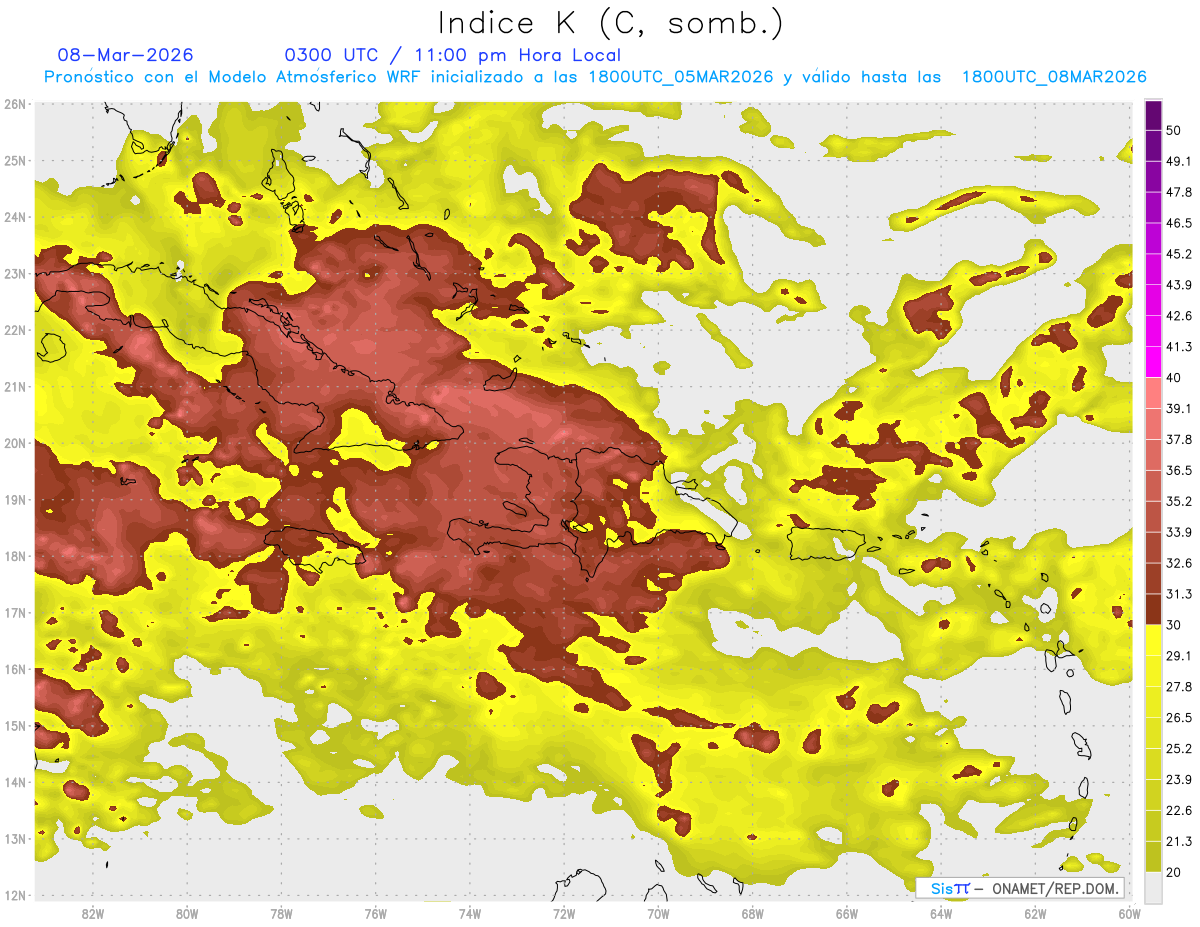The width and height of the screenshot is (1200, 927).
Task: Click the grey swatch below 20 on colorbar
Action: pyautogui.click(x=1153, y=886)
